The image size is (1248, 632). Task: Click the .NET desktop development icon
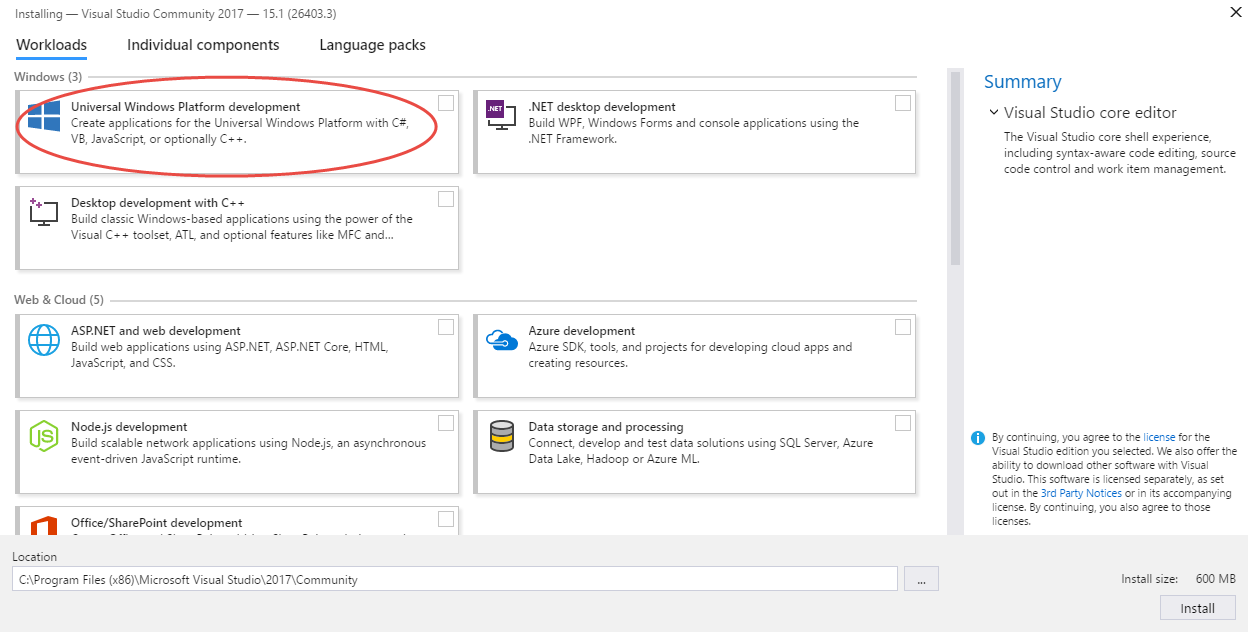(x=500, y=115)
